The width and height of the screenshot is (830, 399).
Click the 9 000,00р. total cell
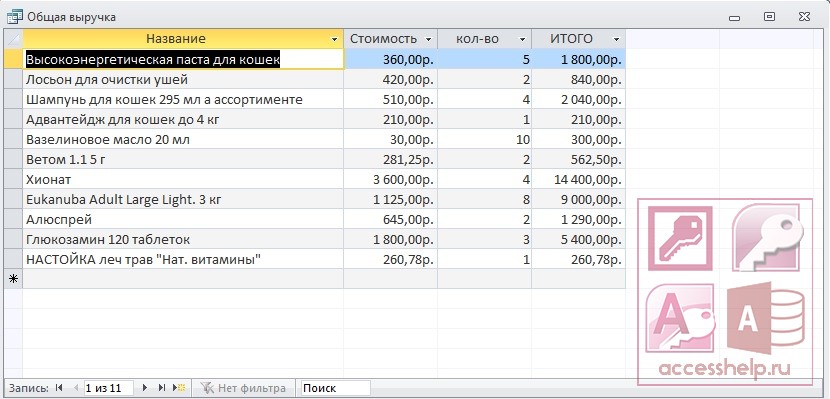tap(579, 200)
